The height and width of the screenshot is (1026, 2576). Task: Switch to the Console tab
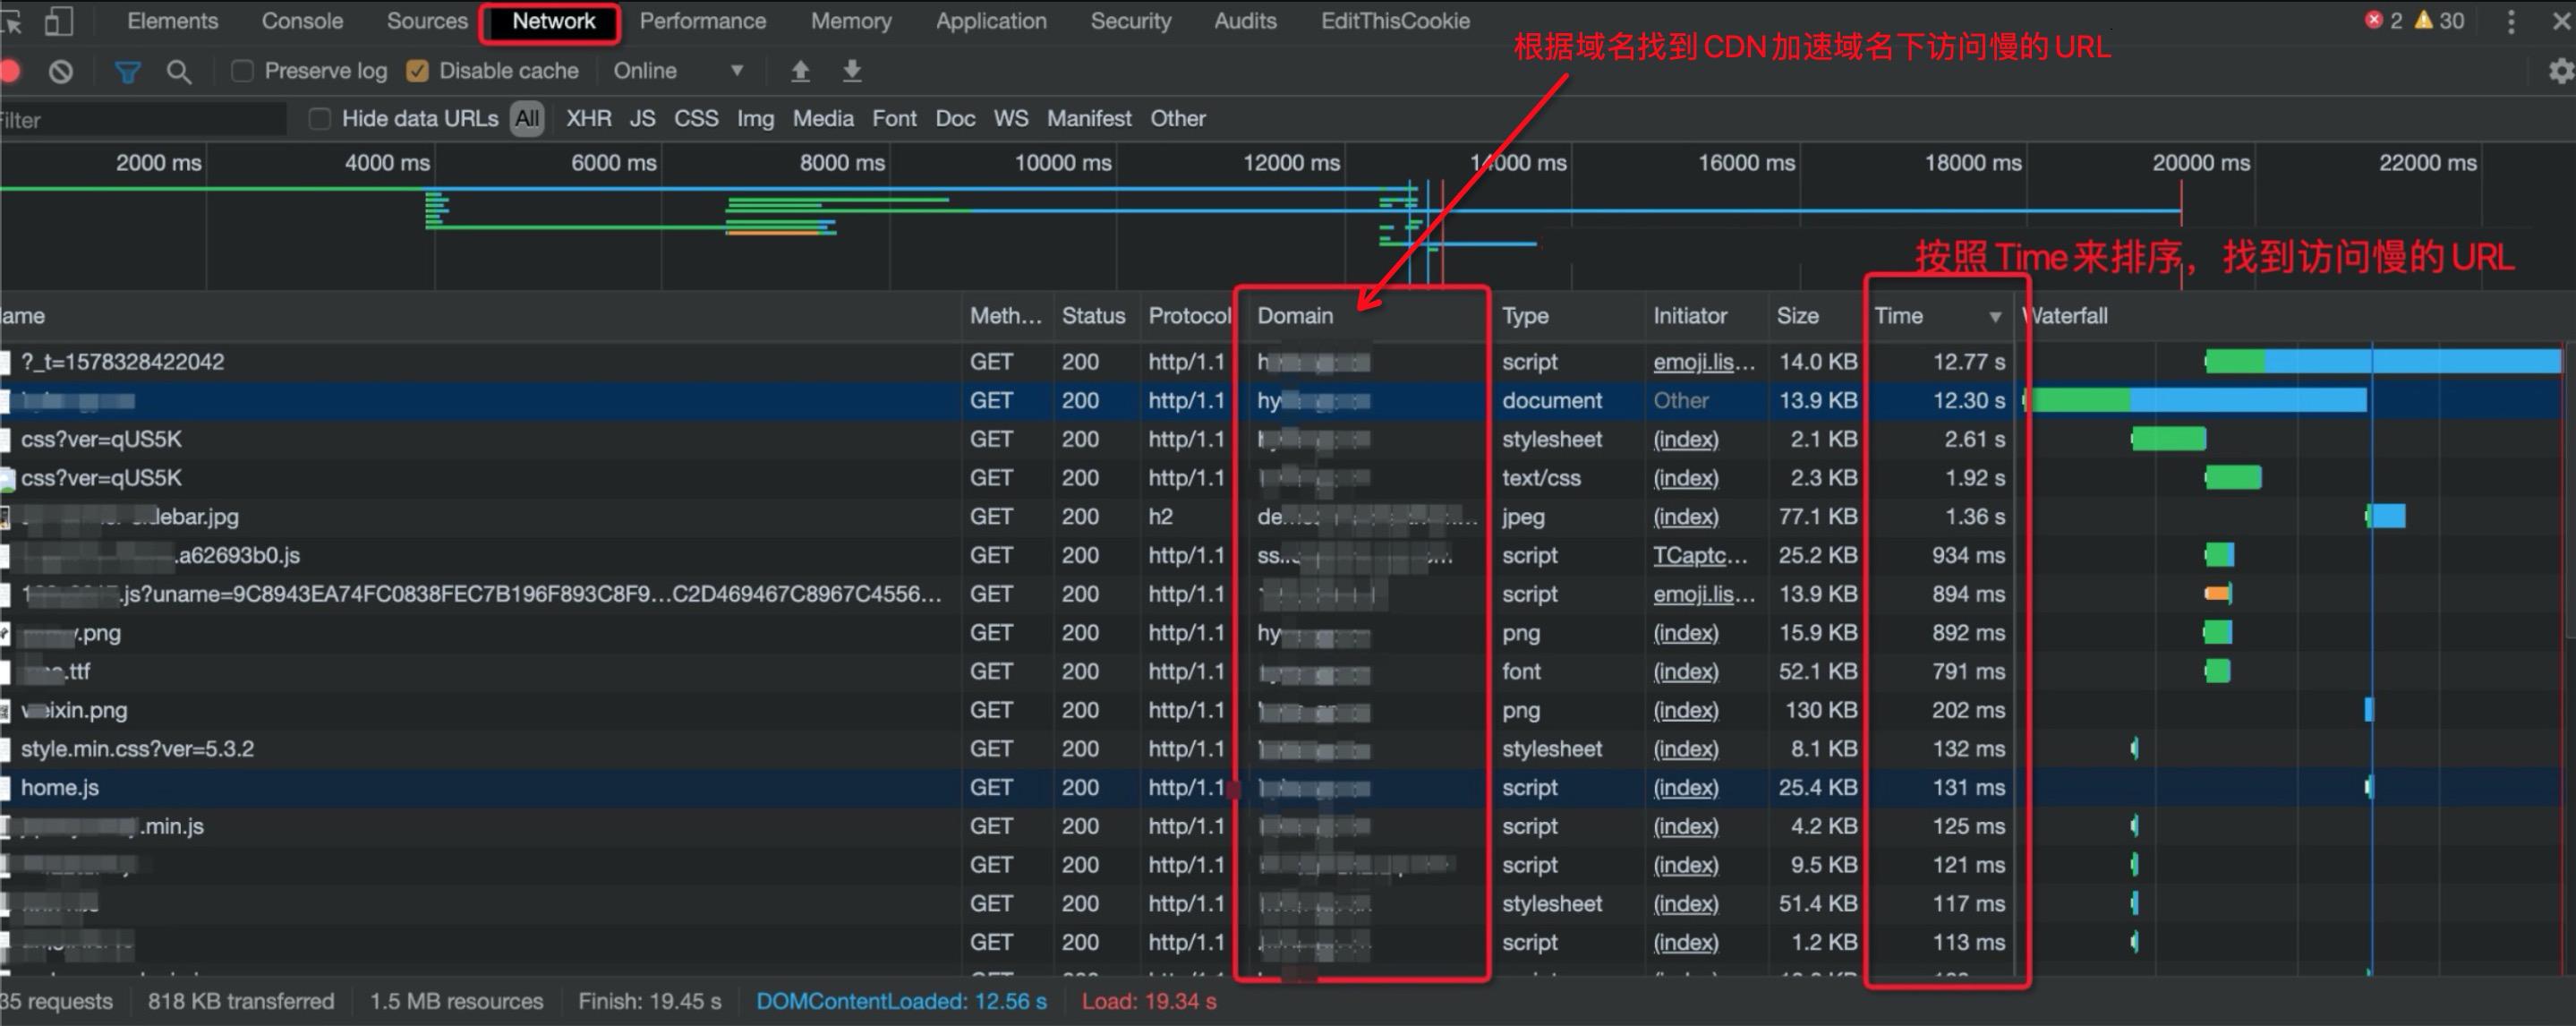click(302, 21)
